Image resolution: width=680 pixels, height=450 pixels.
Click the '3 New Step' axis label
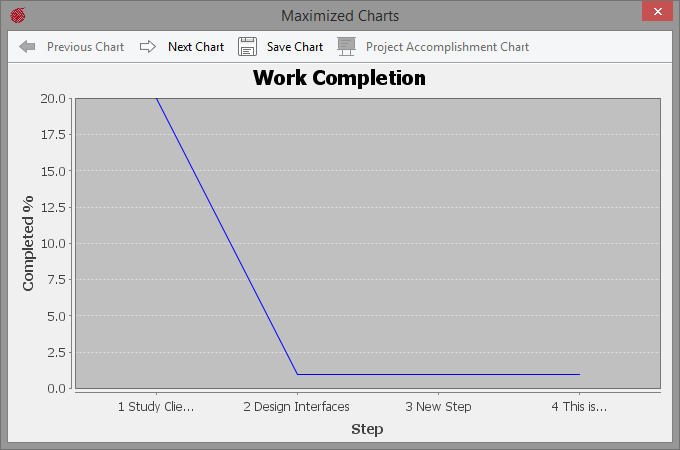tap(438, 407)
